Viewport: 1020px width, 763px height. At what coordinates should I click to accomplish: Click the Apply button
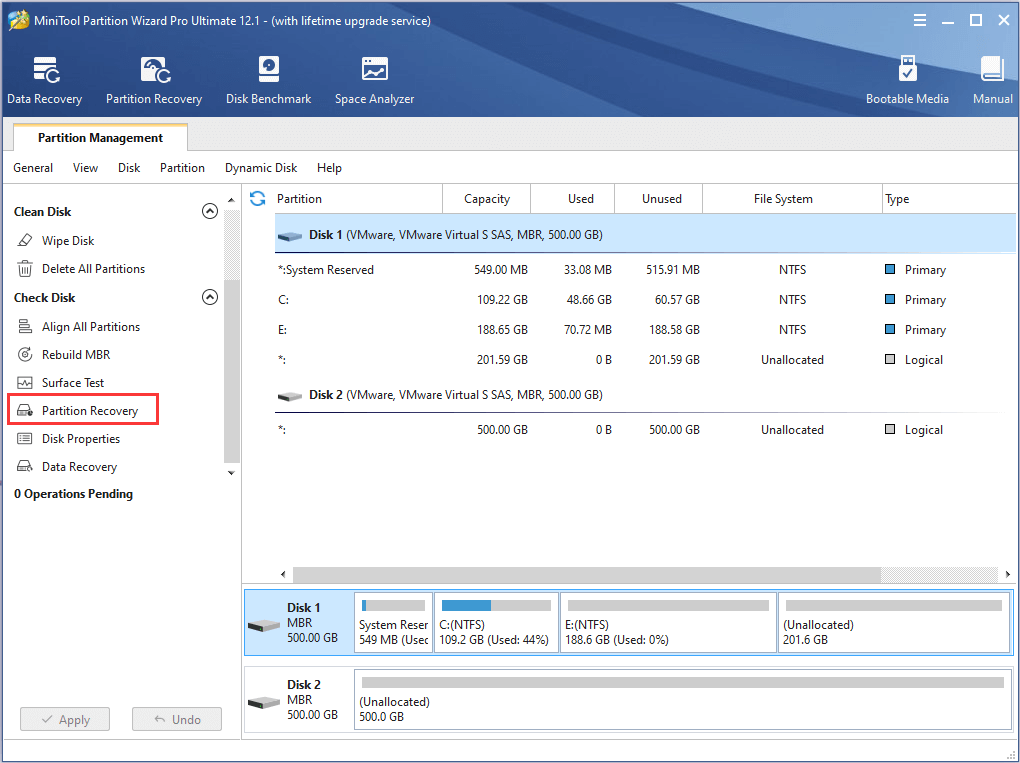65,719
